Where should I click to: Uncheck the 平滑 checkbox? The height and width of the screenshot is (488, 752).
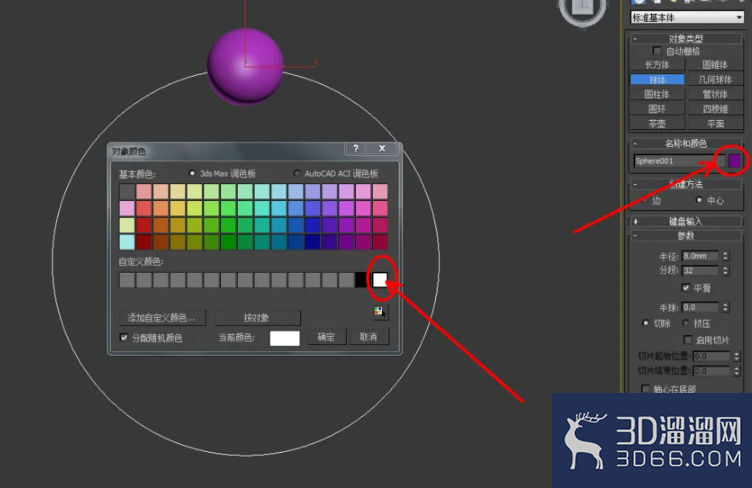(686, 288)
